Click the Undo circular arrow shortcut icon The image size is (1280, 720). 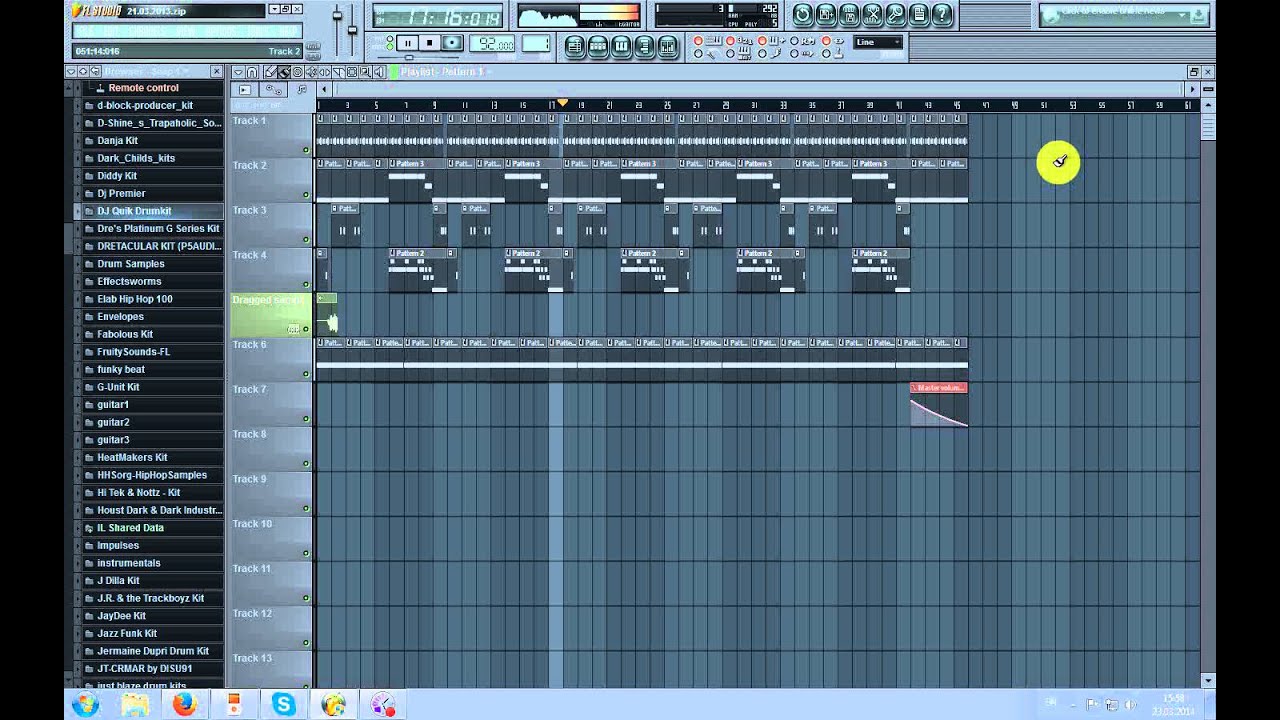(803, 14)
